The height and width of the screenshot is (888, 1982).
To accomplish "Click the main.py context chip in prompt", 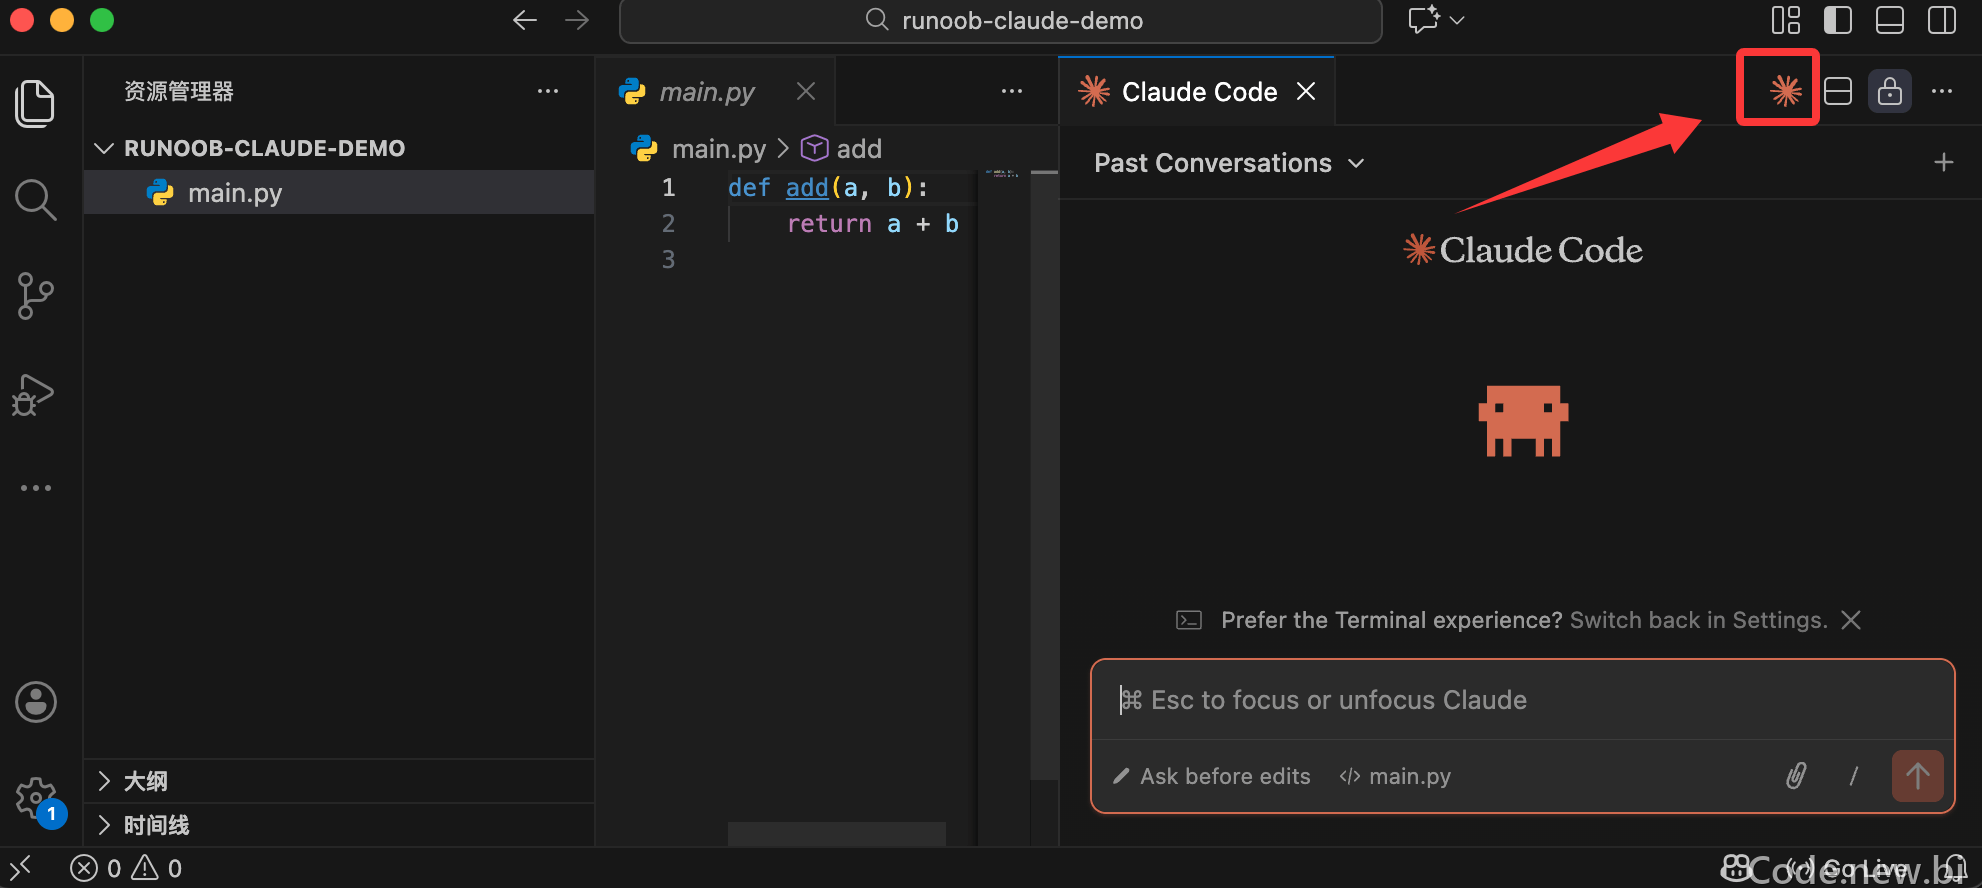I will tap(1395, 776).
